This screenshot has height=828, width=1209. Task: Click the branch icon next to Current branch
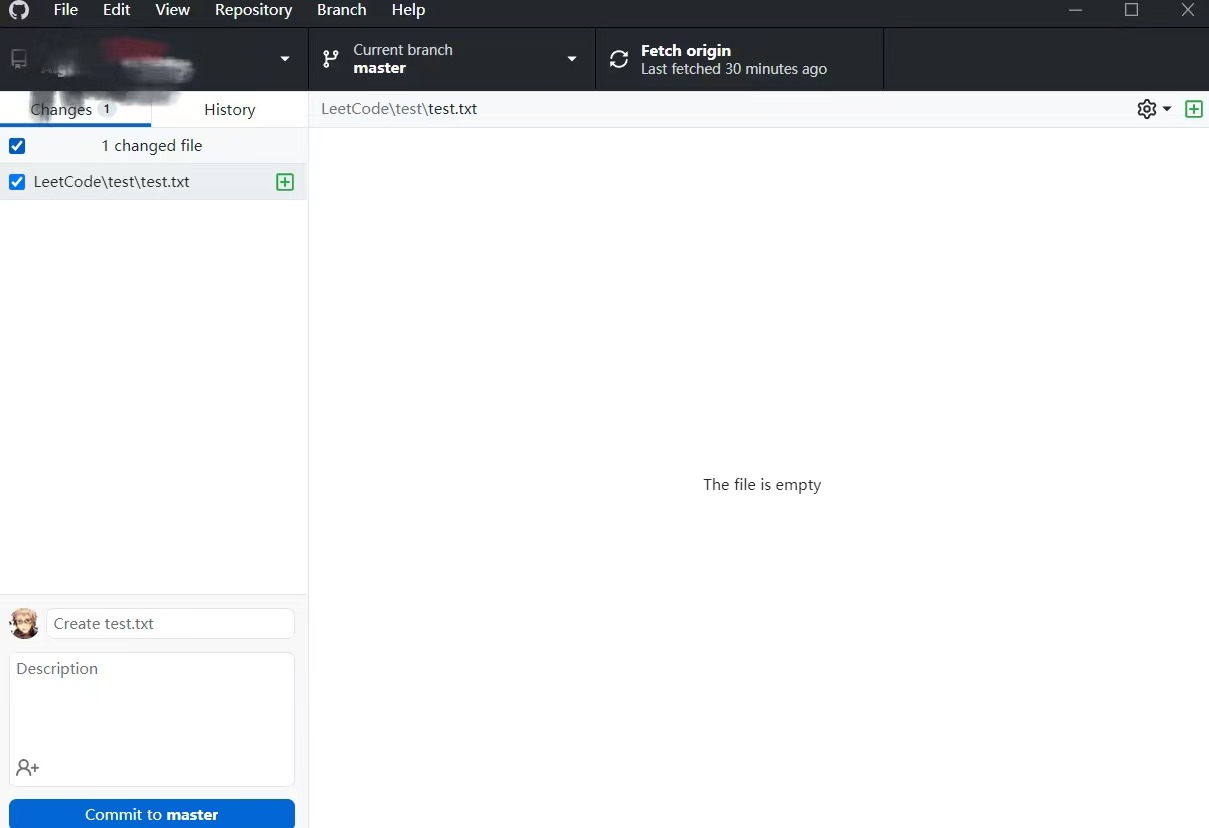pyautogui.click(x=330, y=58)
